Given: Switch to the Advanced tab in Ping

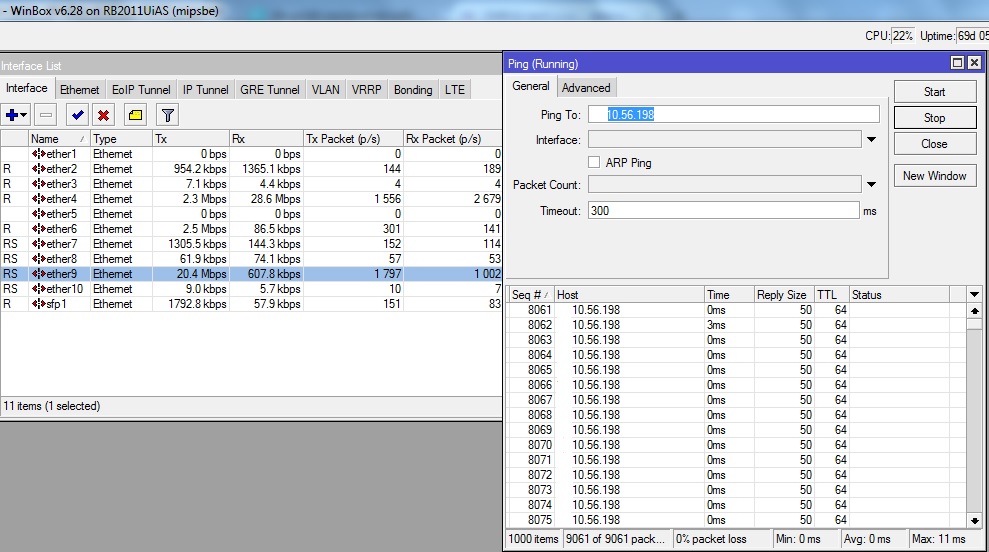Looking at the screenshot, I should (586, 87).
